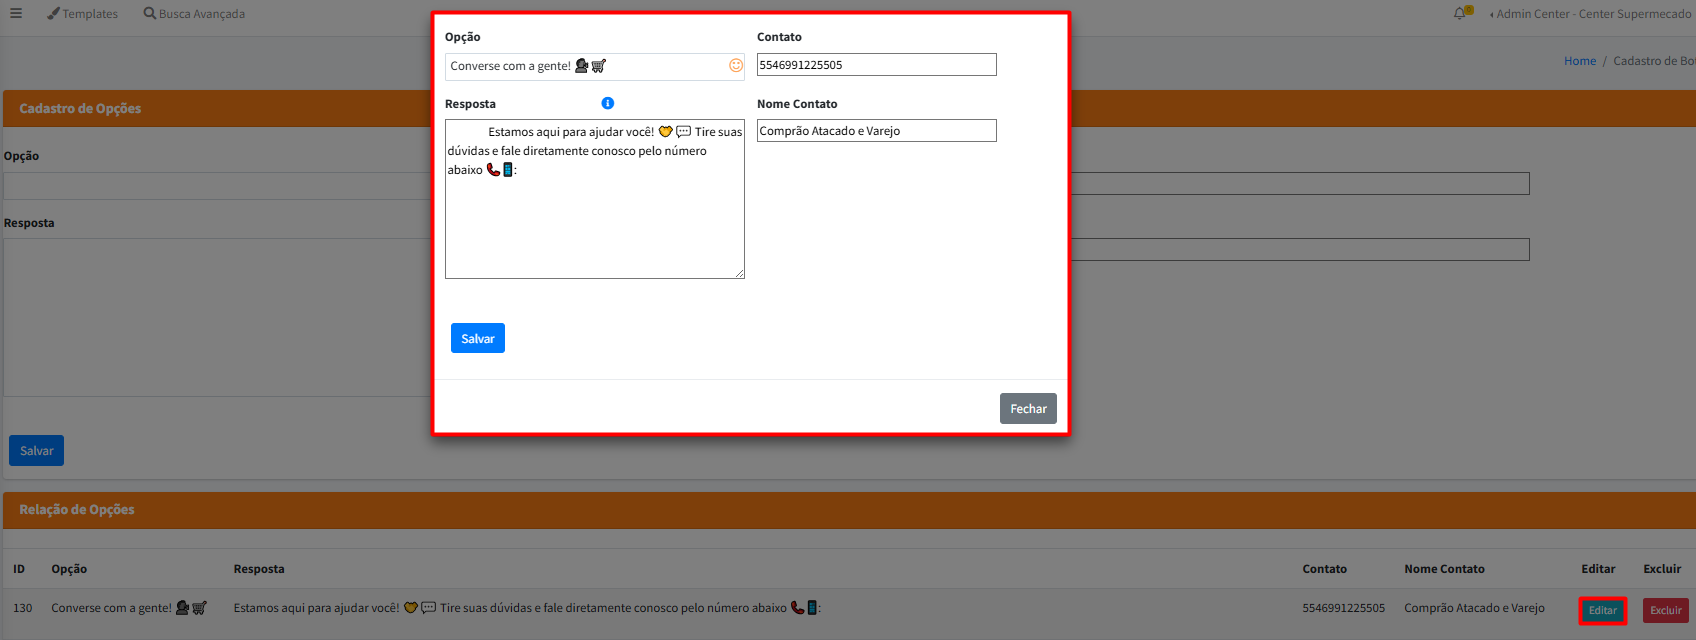Click into the Nome Contato field
The width and height of the screenshot is (1696, 640).
click(x=876, y=131)
